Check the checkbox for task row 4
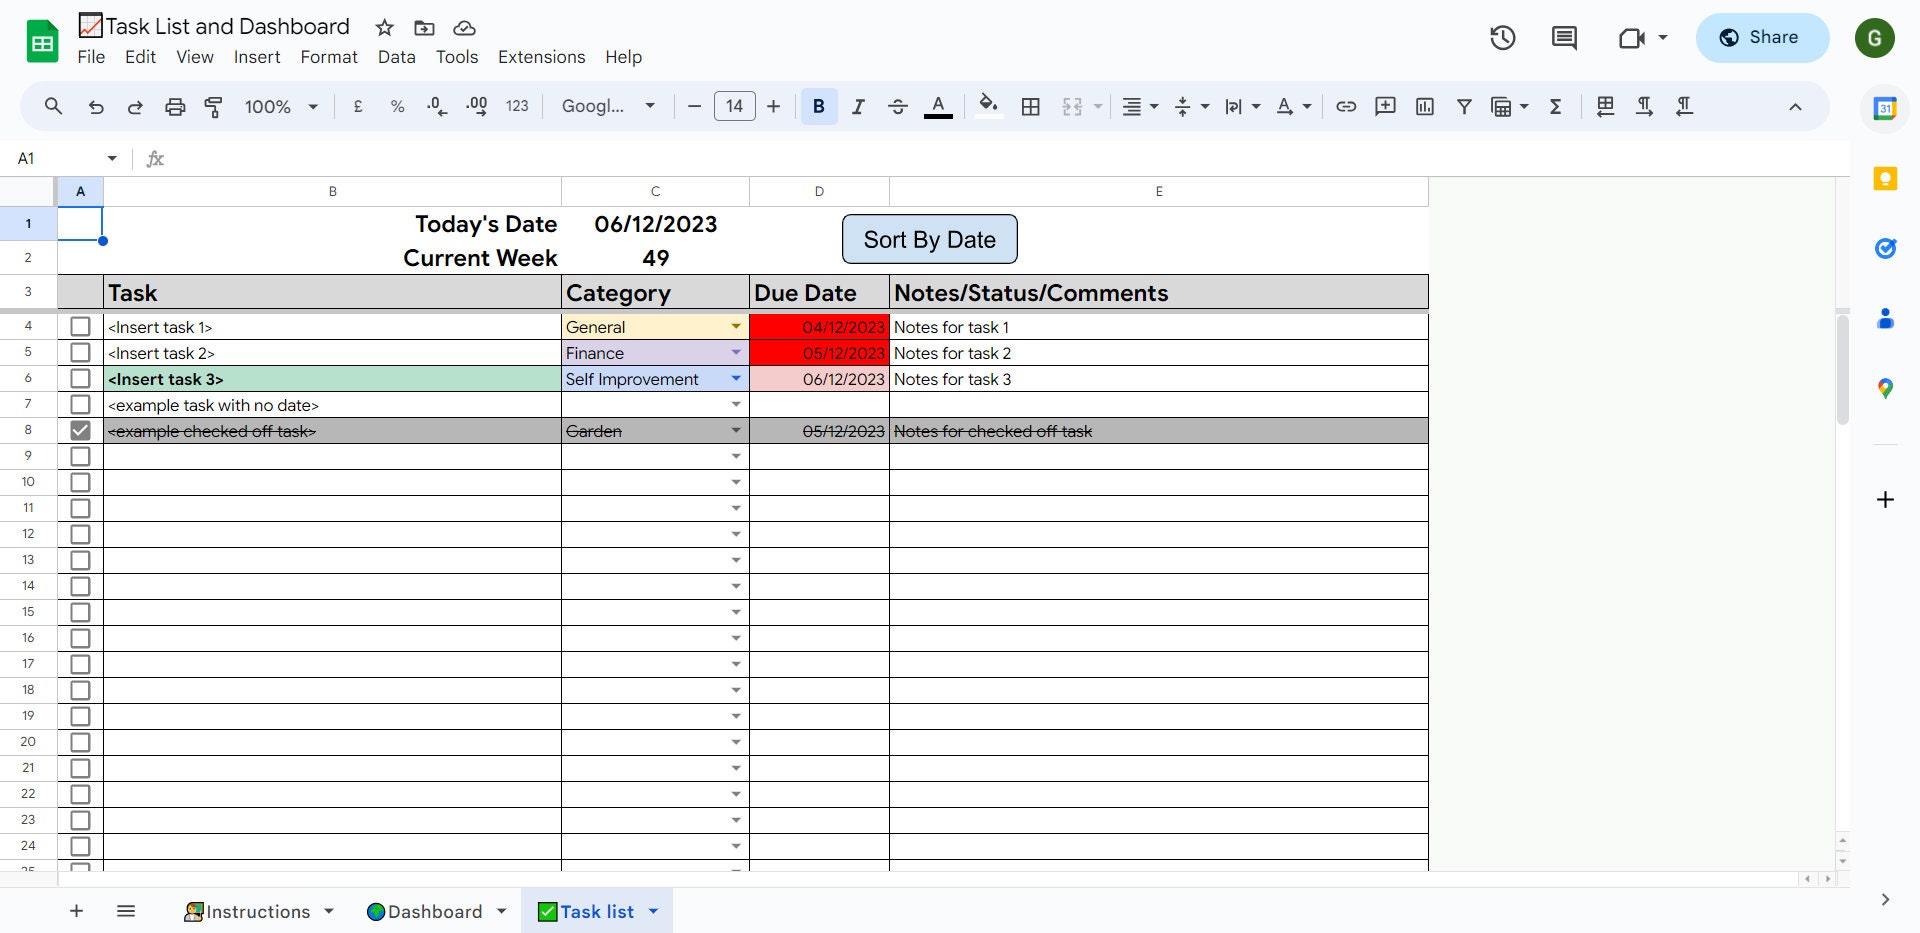Screen dimensions: 1920x933 [80, 326]
